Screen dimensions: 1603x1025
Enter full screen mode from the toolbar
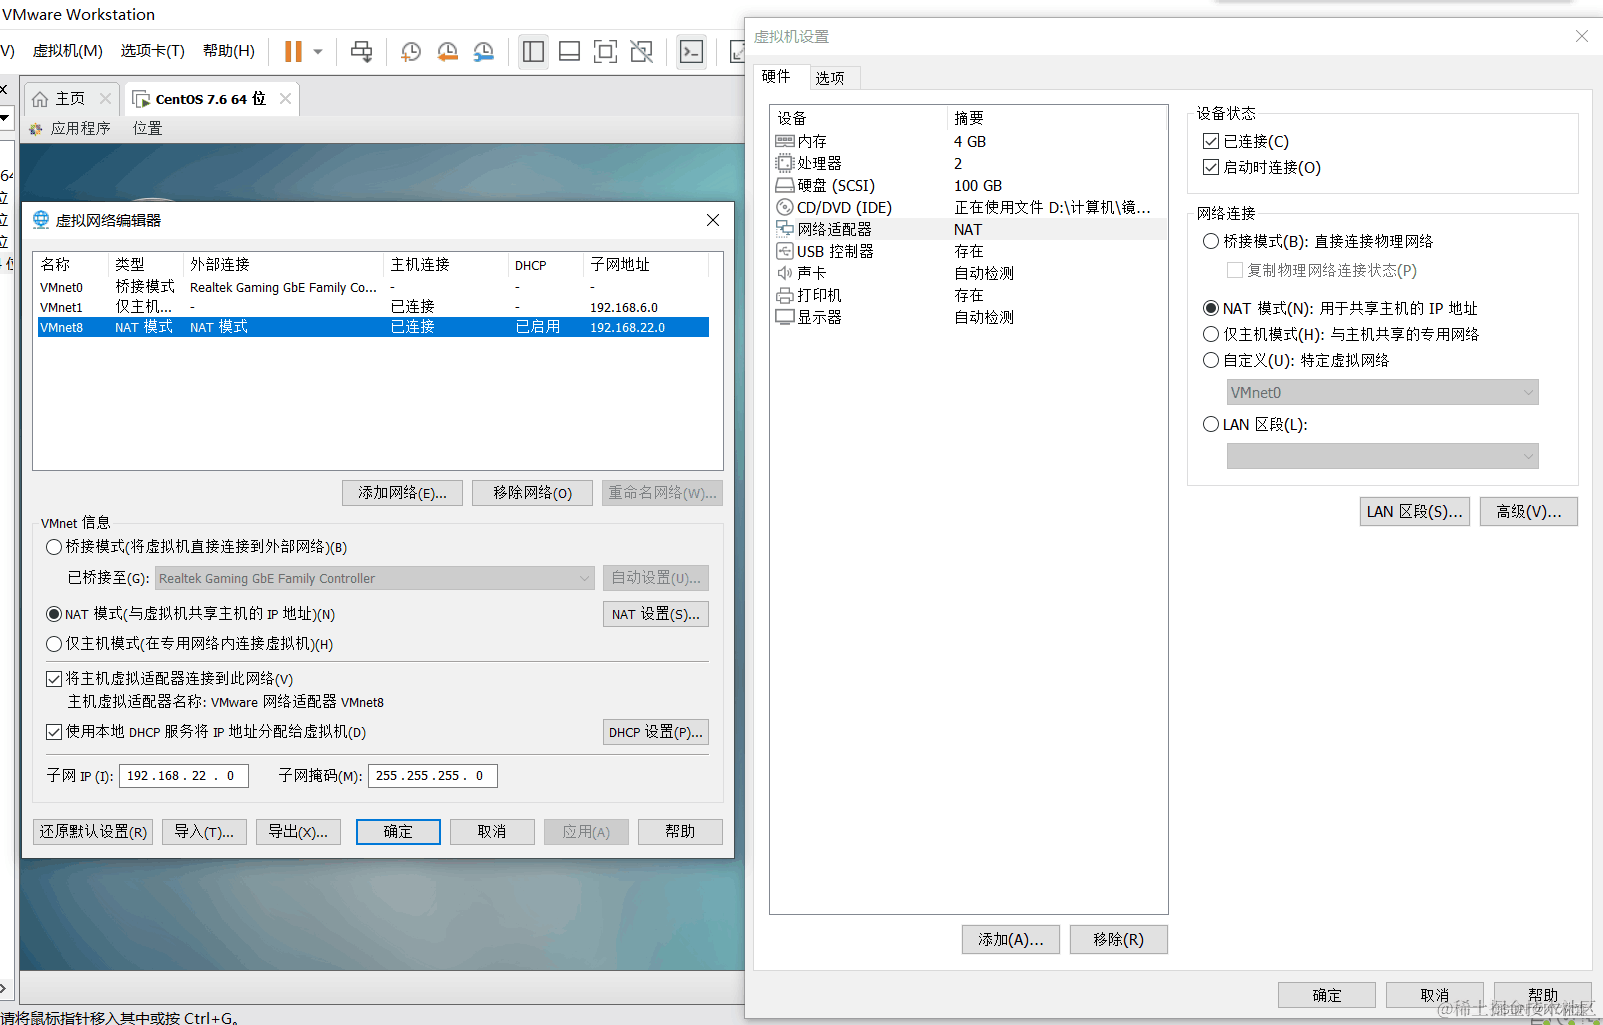pos(606,51)
